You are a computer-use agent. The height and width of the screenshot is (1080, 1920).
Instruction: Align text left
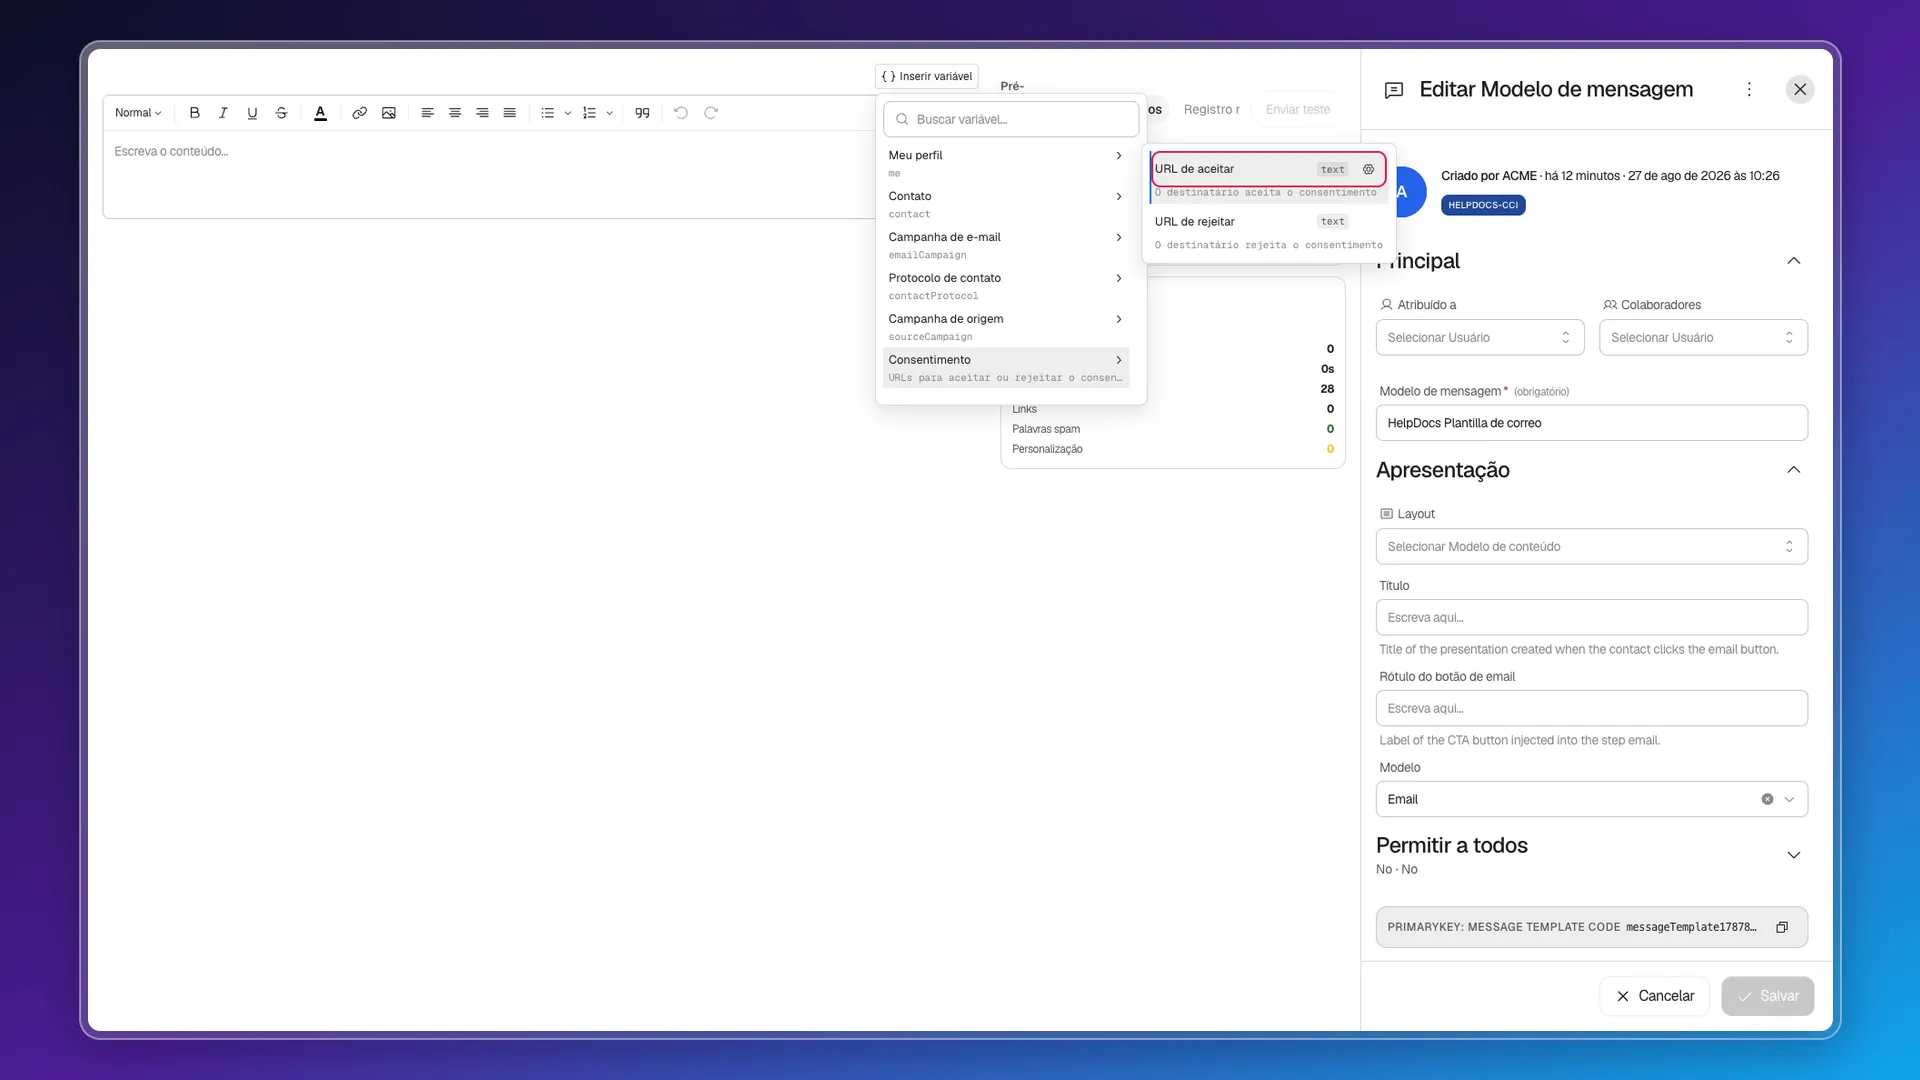(x=427, y=113)
